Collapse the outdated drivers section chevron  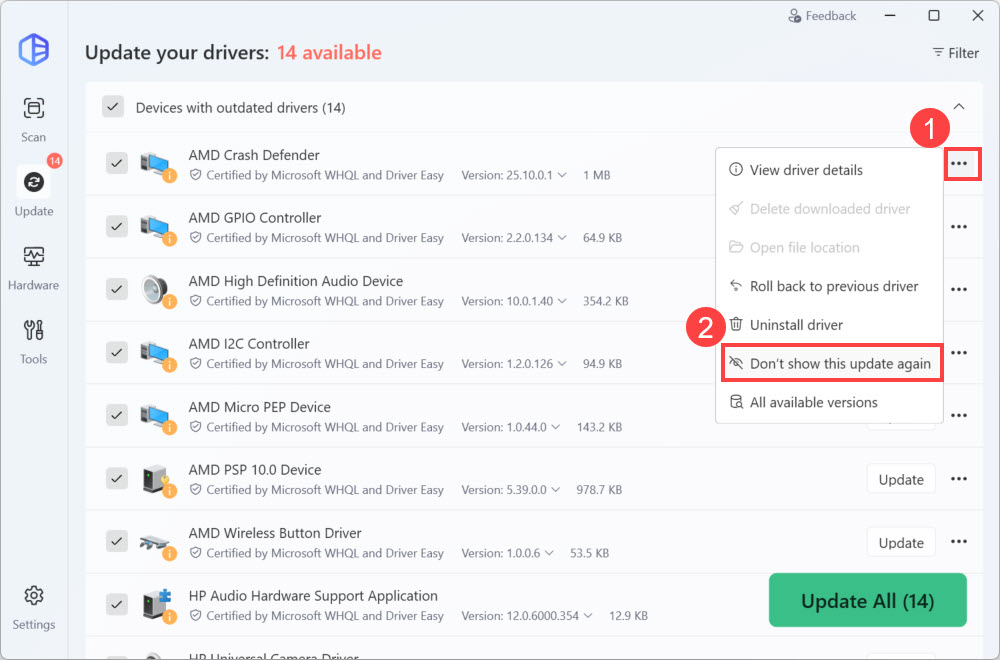(x=958, y=106)
